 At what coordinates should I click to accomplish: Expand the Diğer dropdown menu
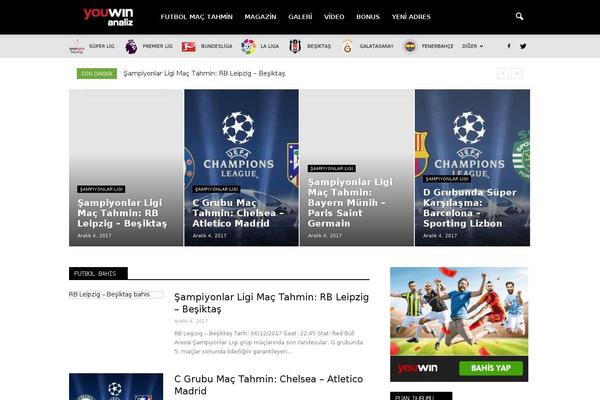click(x=472, y=46)
